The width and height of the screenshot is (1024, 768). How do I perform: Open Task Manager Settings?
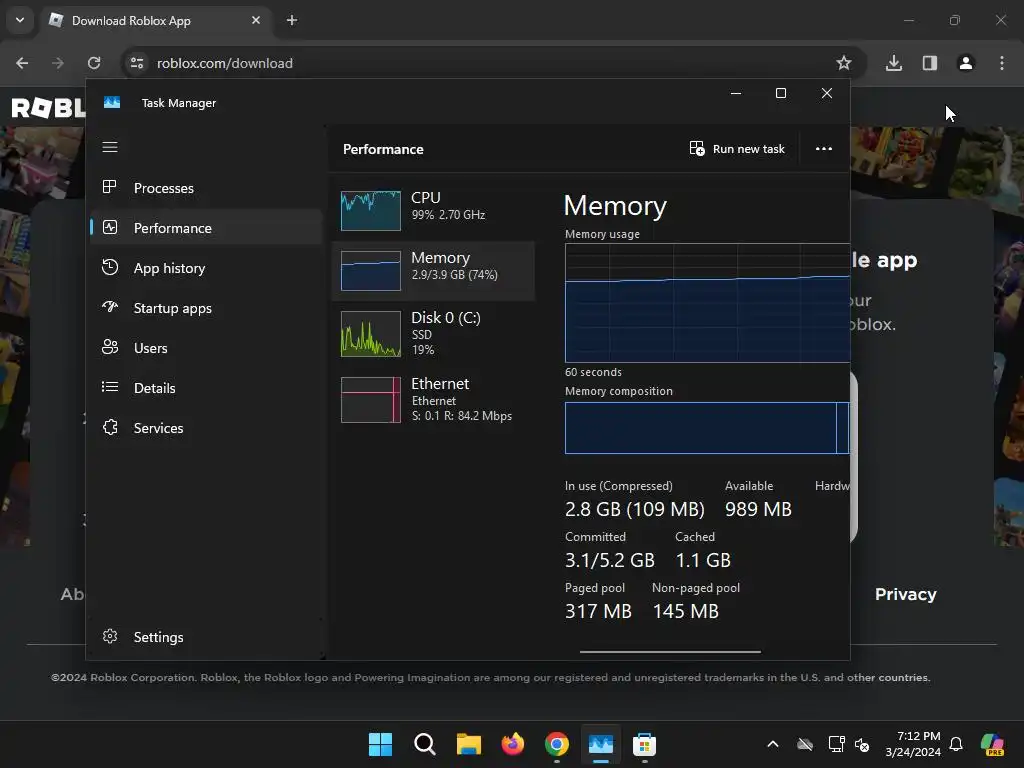206,637
